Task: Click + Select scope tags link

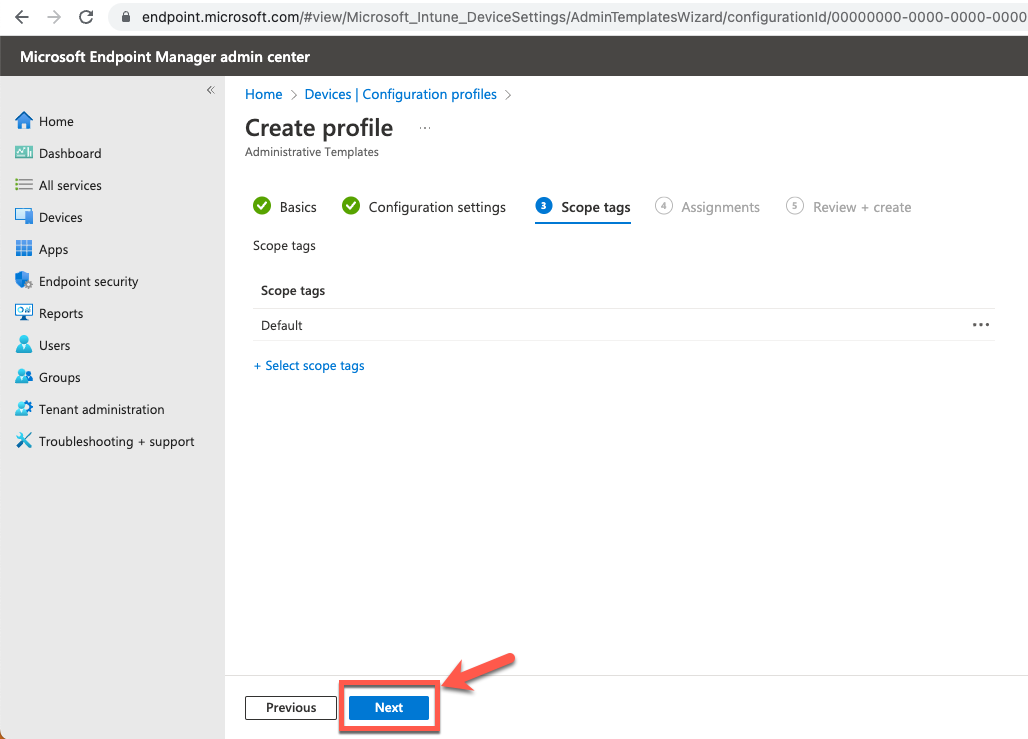Action: tap(309, 366)
